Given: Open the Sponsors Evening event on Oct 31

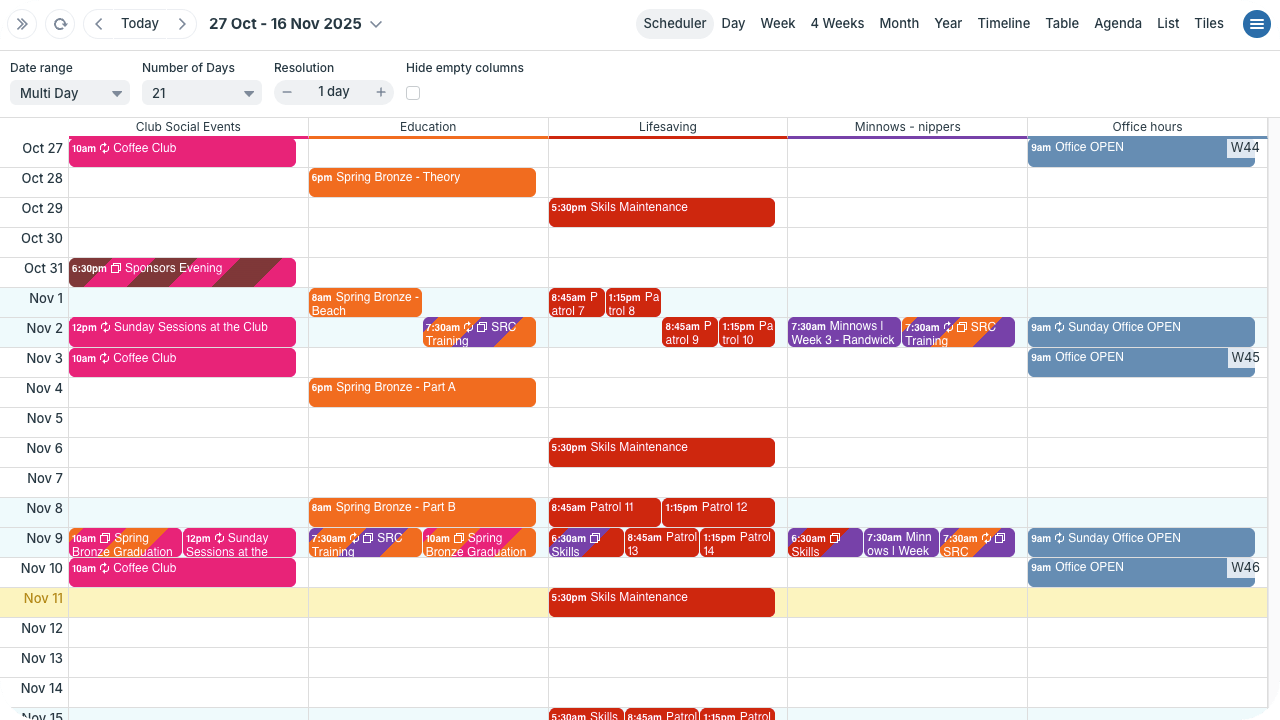Looking at the screenshot, I should coord(182,272).
